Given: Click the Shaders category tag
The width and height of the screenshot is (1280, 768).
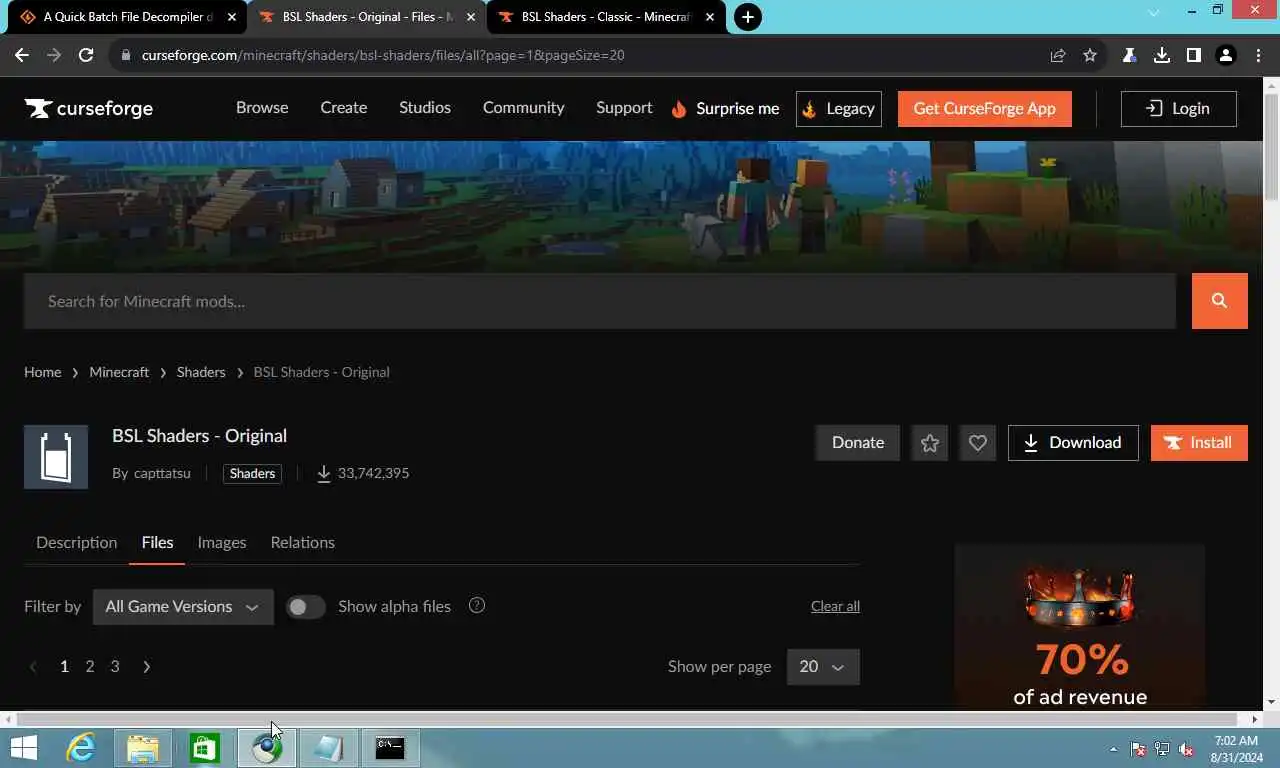Looking at the screenshot, I should point(252,473).
